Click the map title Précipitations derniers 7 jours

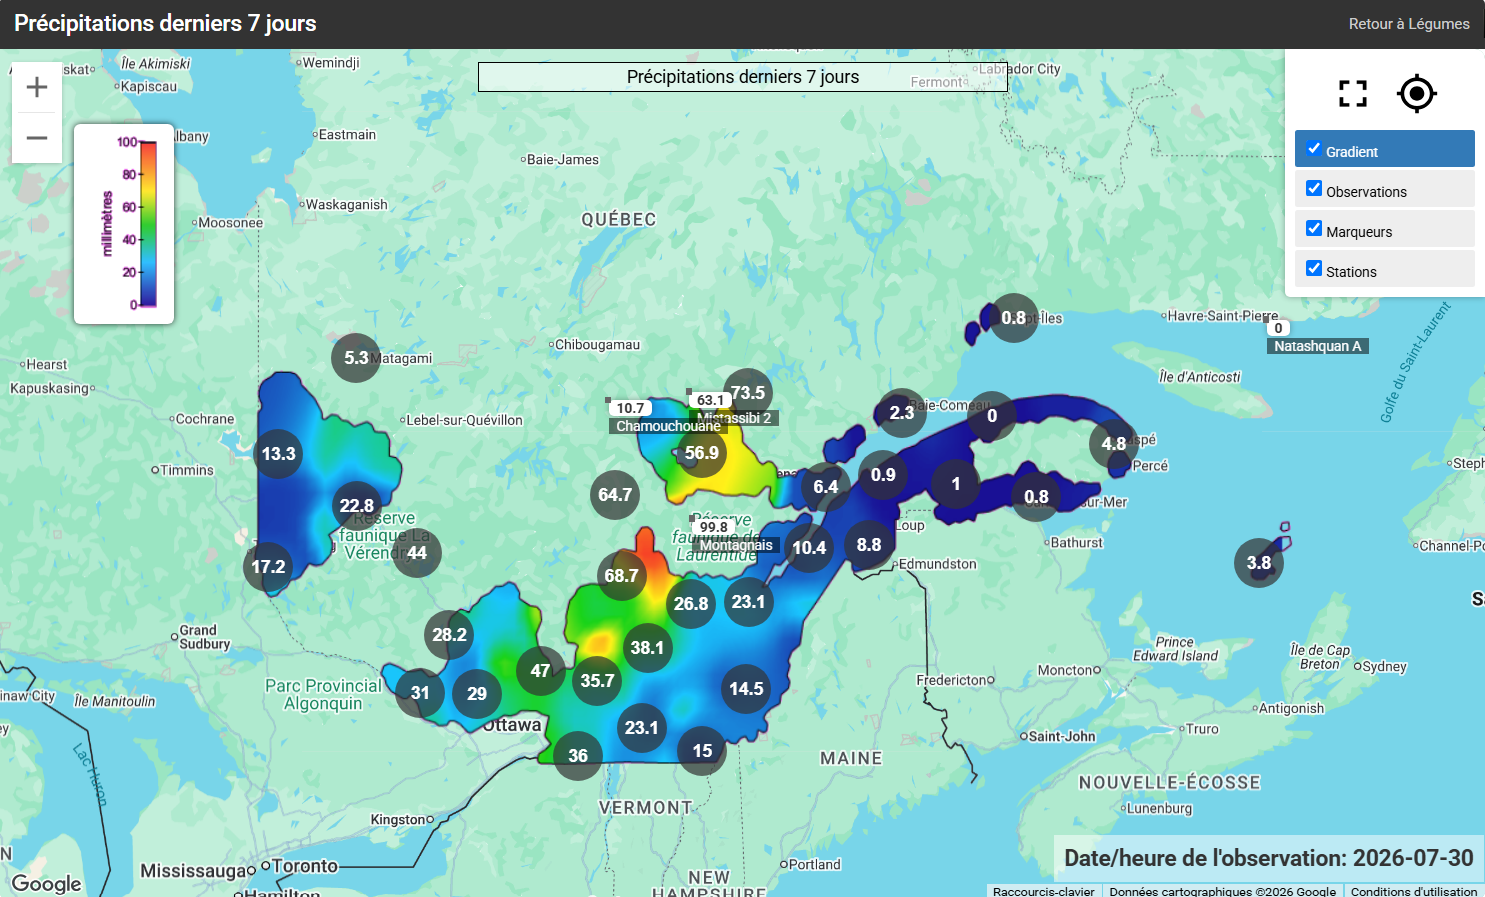pos(743,77)
